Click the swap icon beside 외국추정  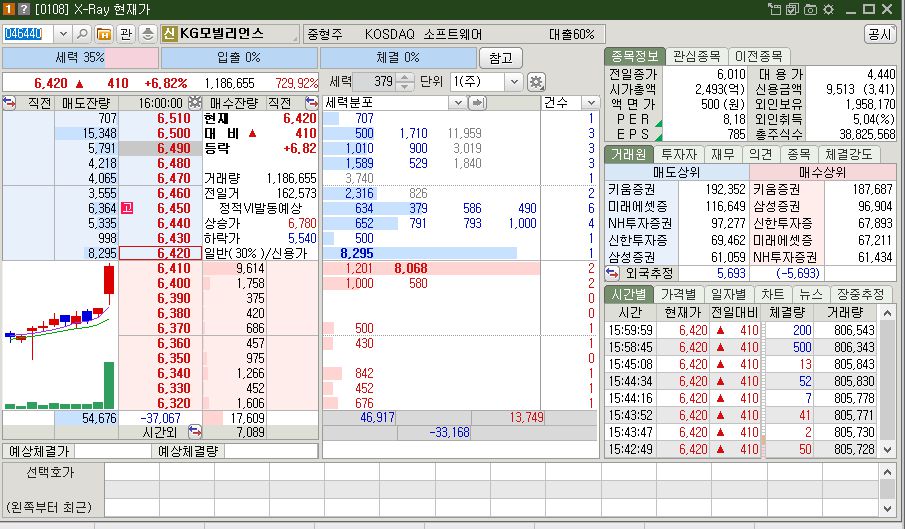[x=612, y=273]
